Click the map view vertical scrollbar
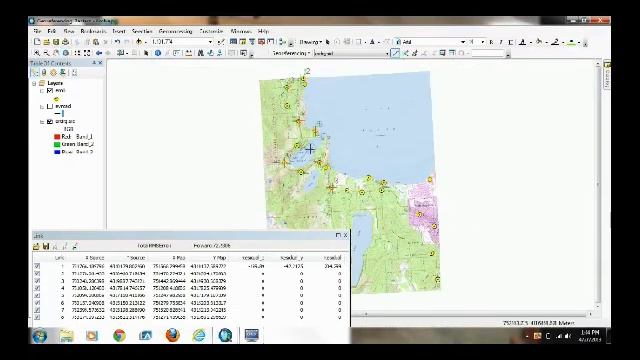The image size is (640, 360). [x=598, y=184]
